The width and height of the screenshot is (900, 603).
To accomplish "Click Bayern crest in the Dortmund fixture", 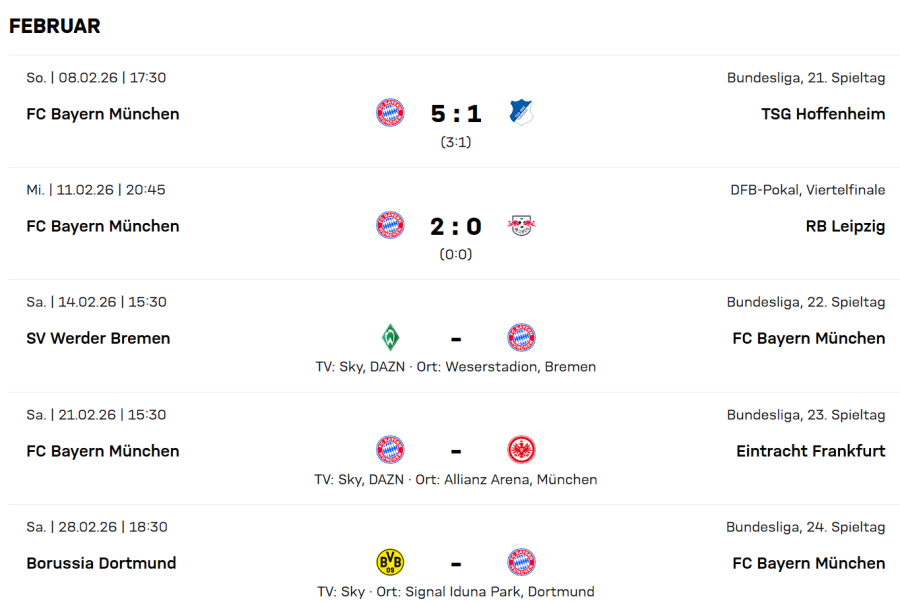I will coord(521,563).
